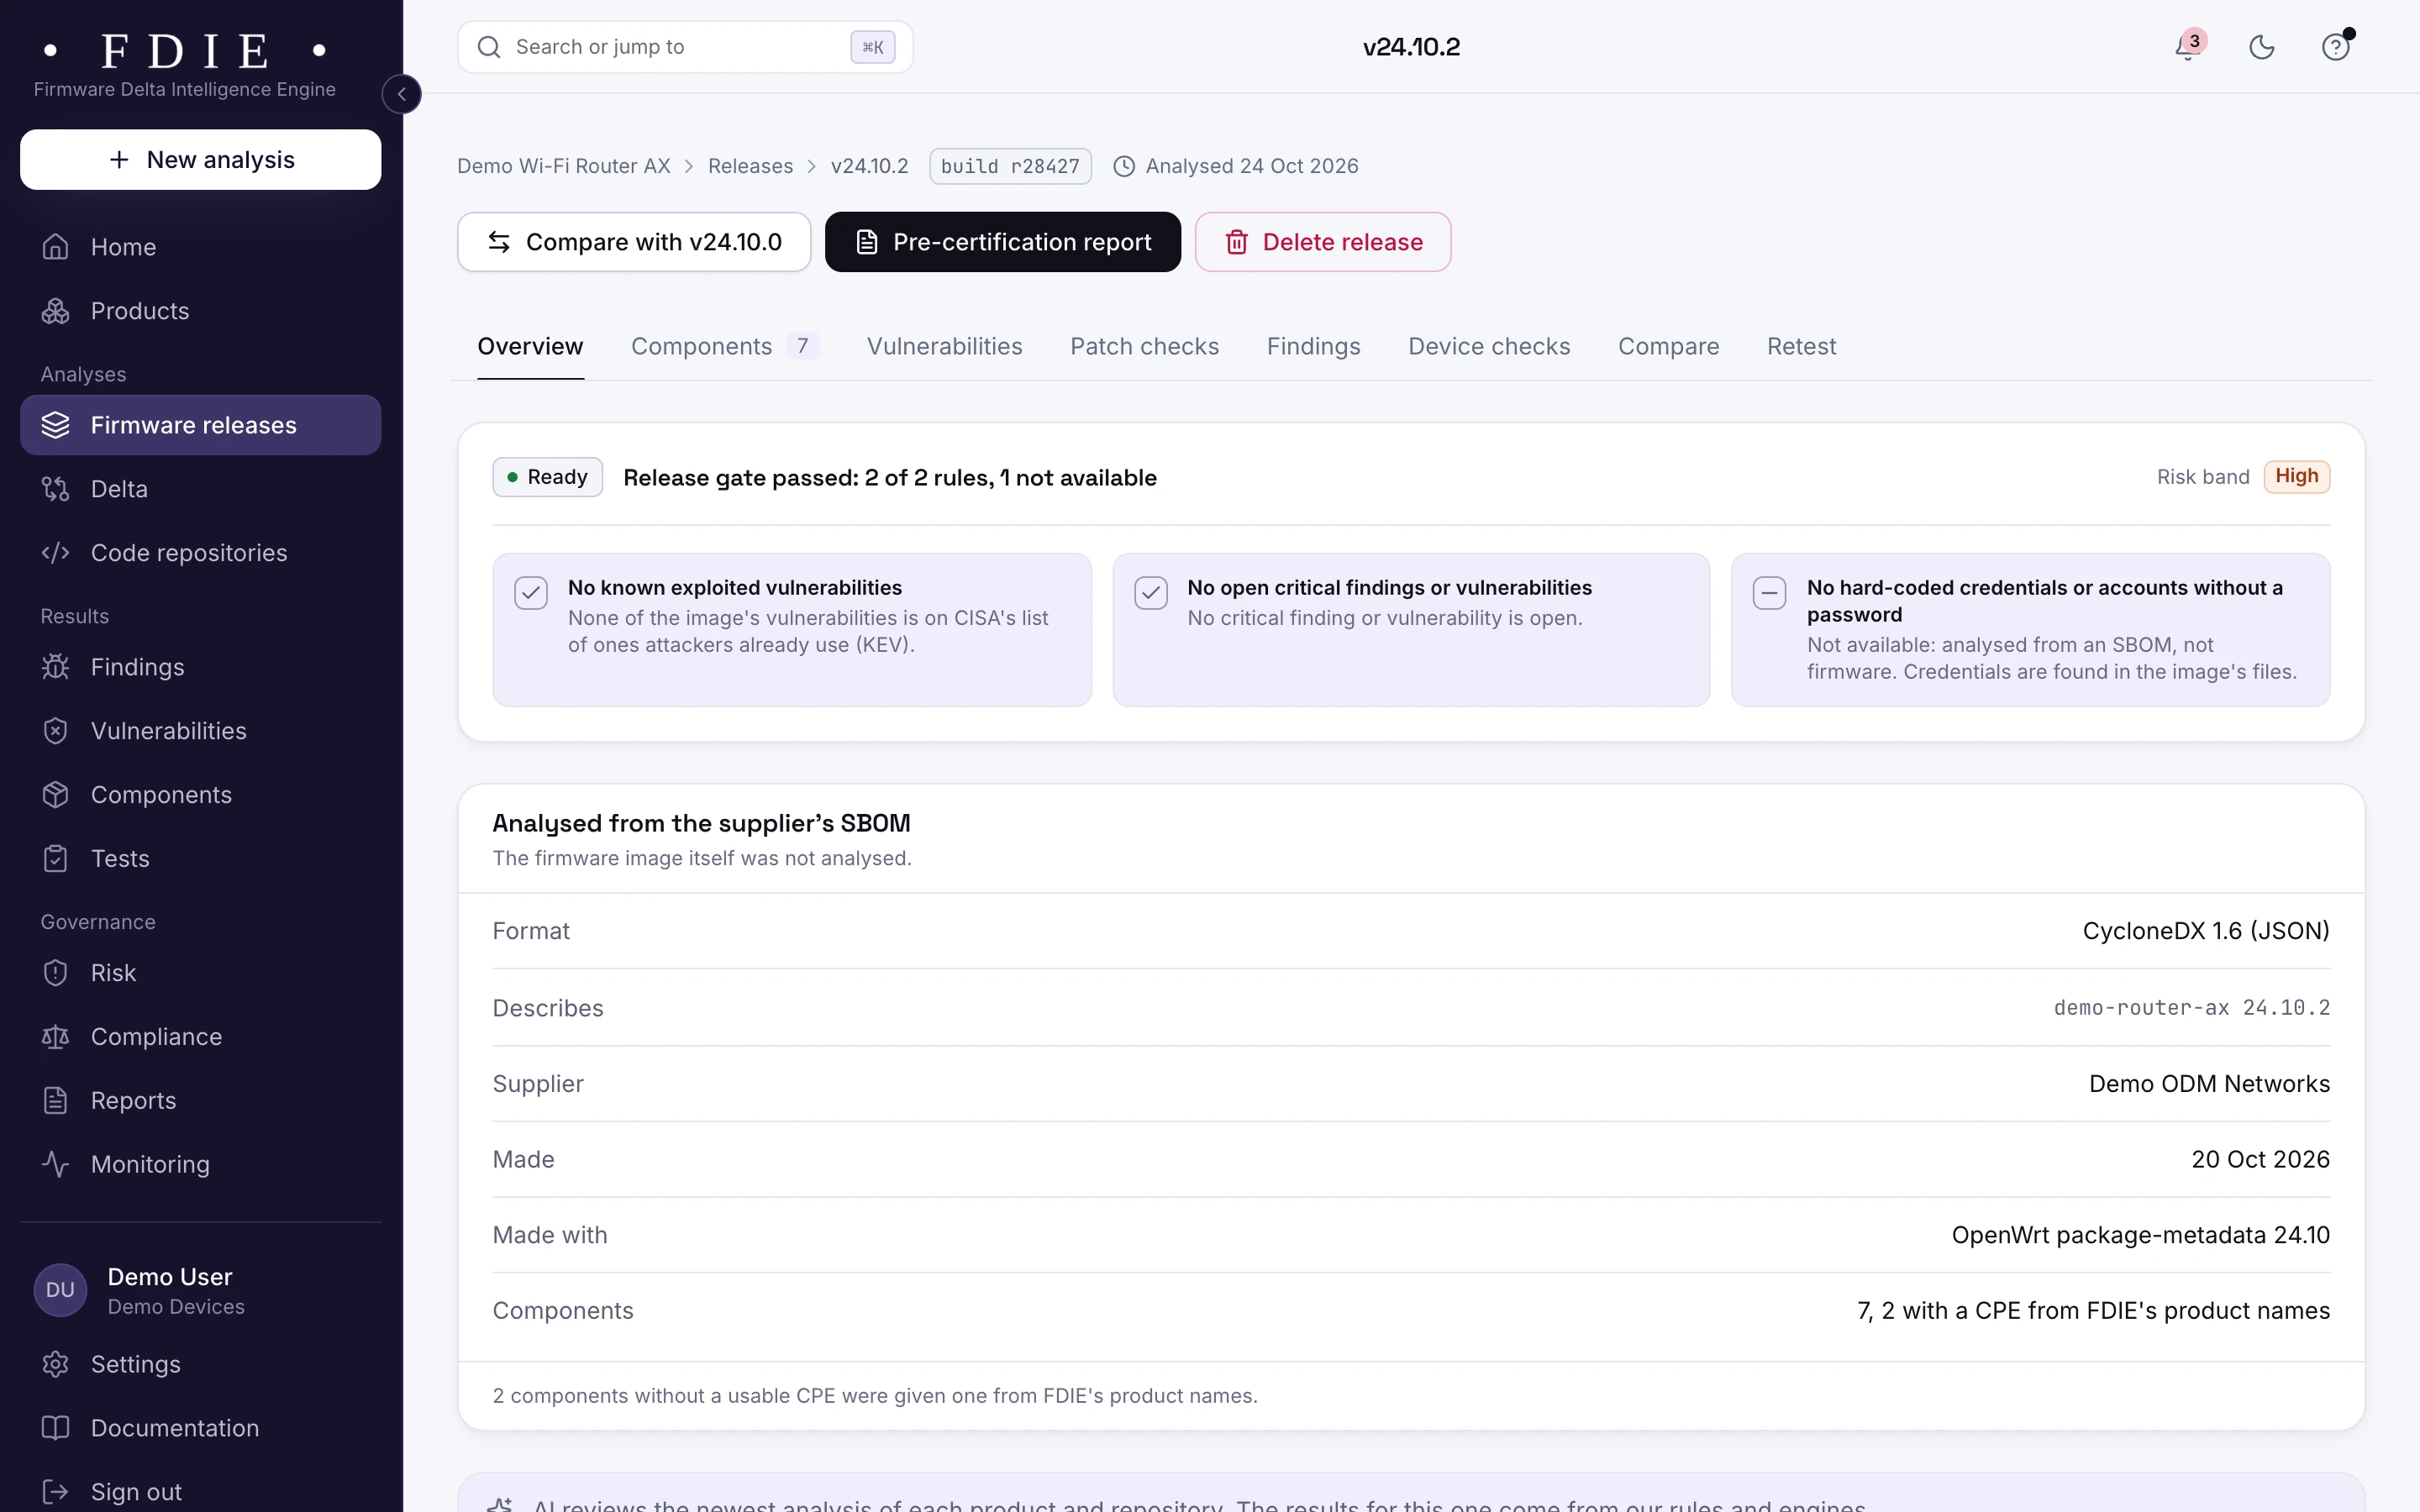This screenshot has width=2420, height=1512.
Task: Generate the Pre-certification report
Action: [x=1002, y=242]
